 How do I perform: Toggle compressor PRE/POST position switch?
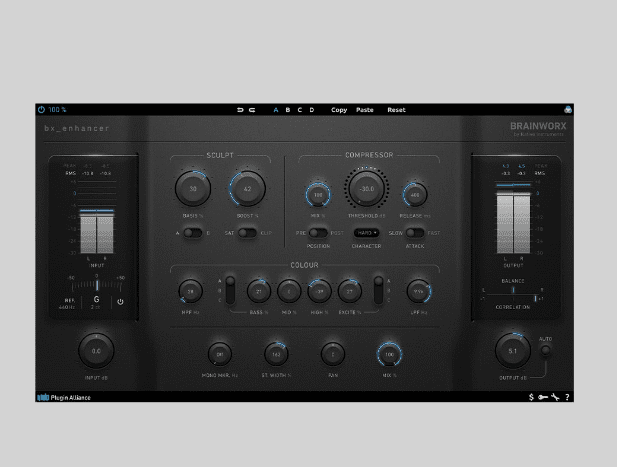coord(318,233)
